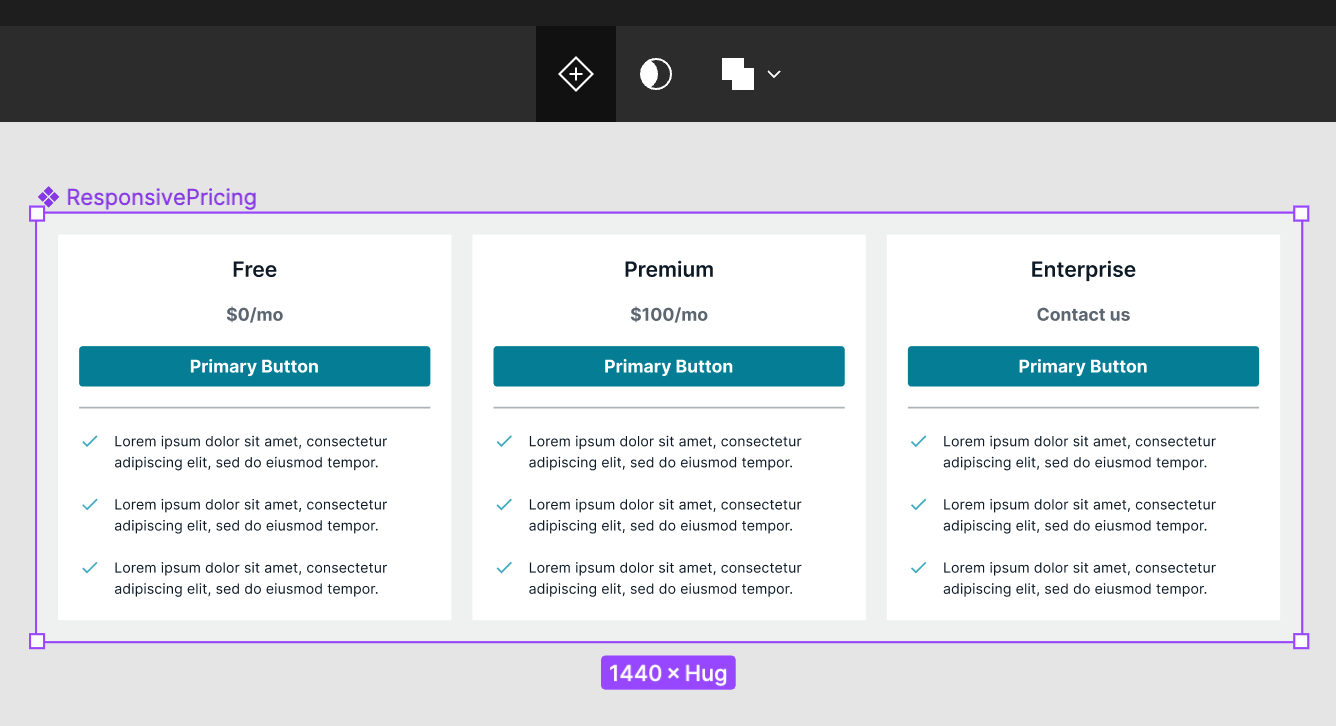Click the checkmark beside Free card's last feature
The image size is (1336, 726).
89,568
